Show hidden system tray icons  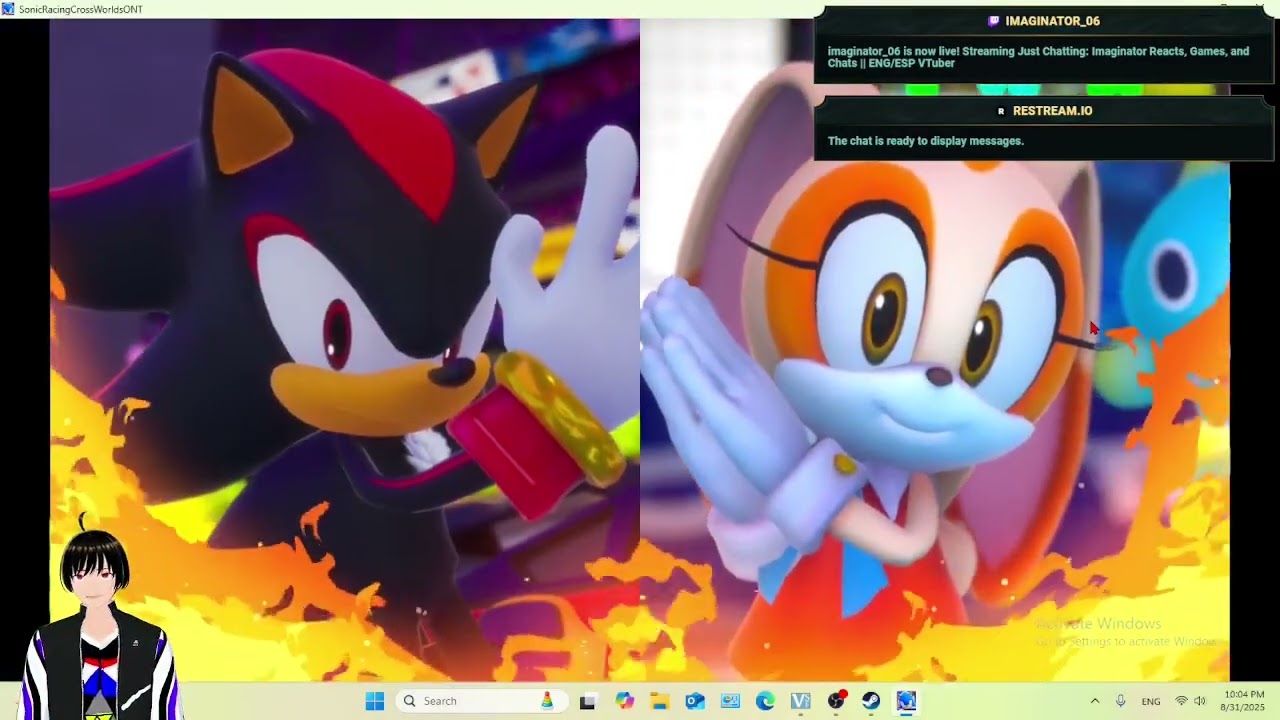(x=1094, y=701)
